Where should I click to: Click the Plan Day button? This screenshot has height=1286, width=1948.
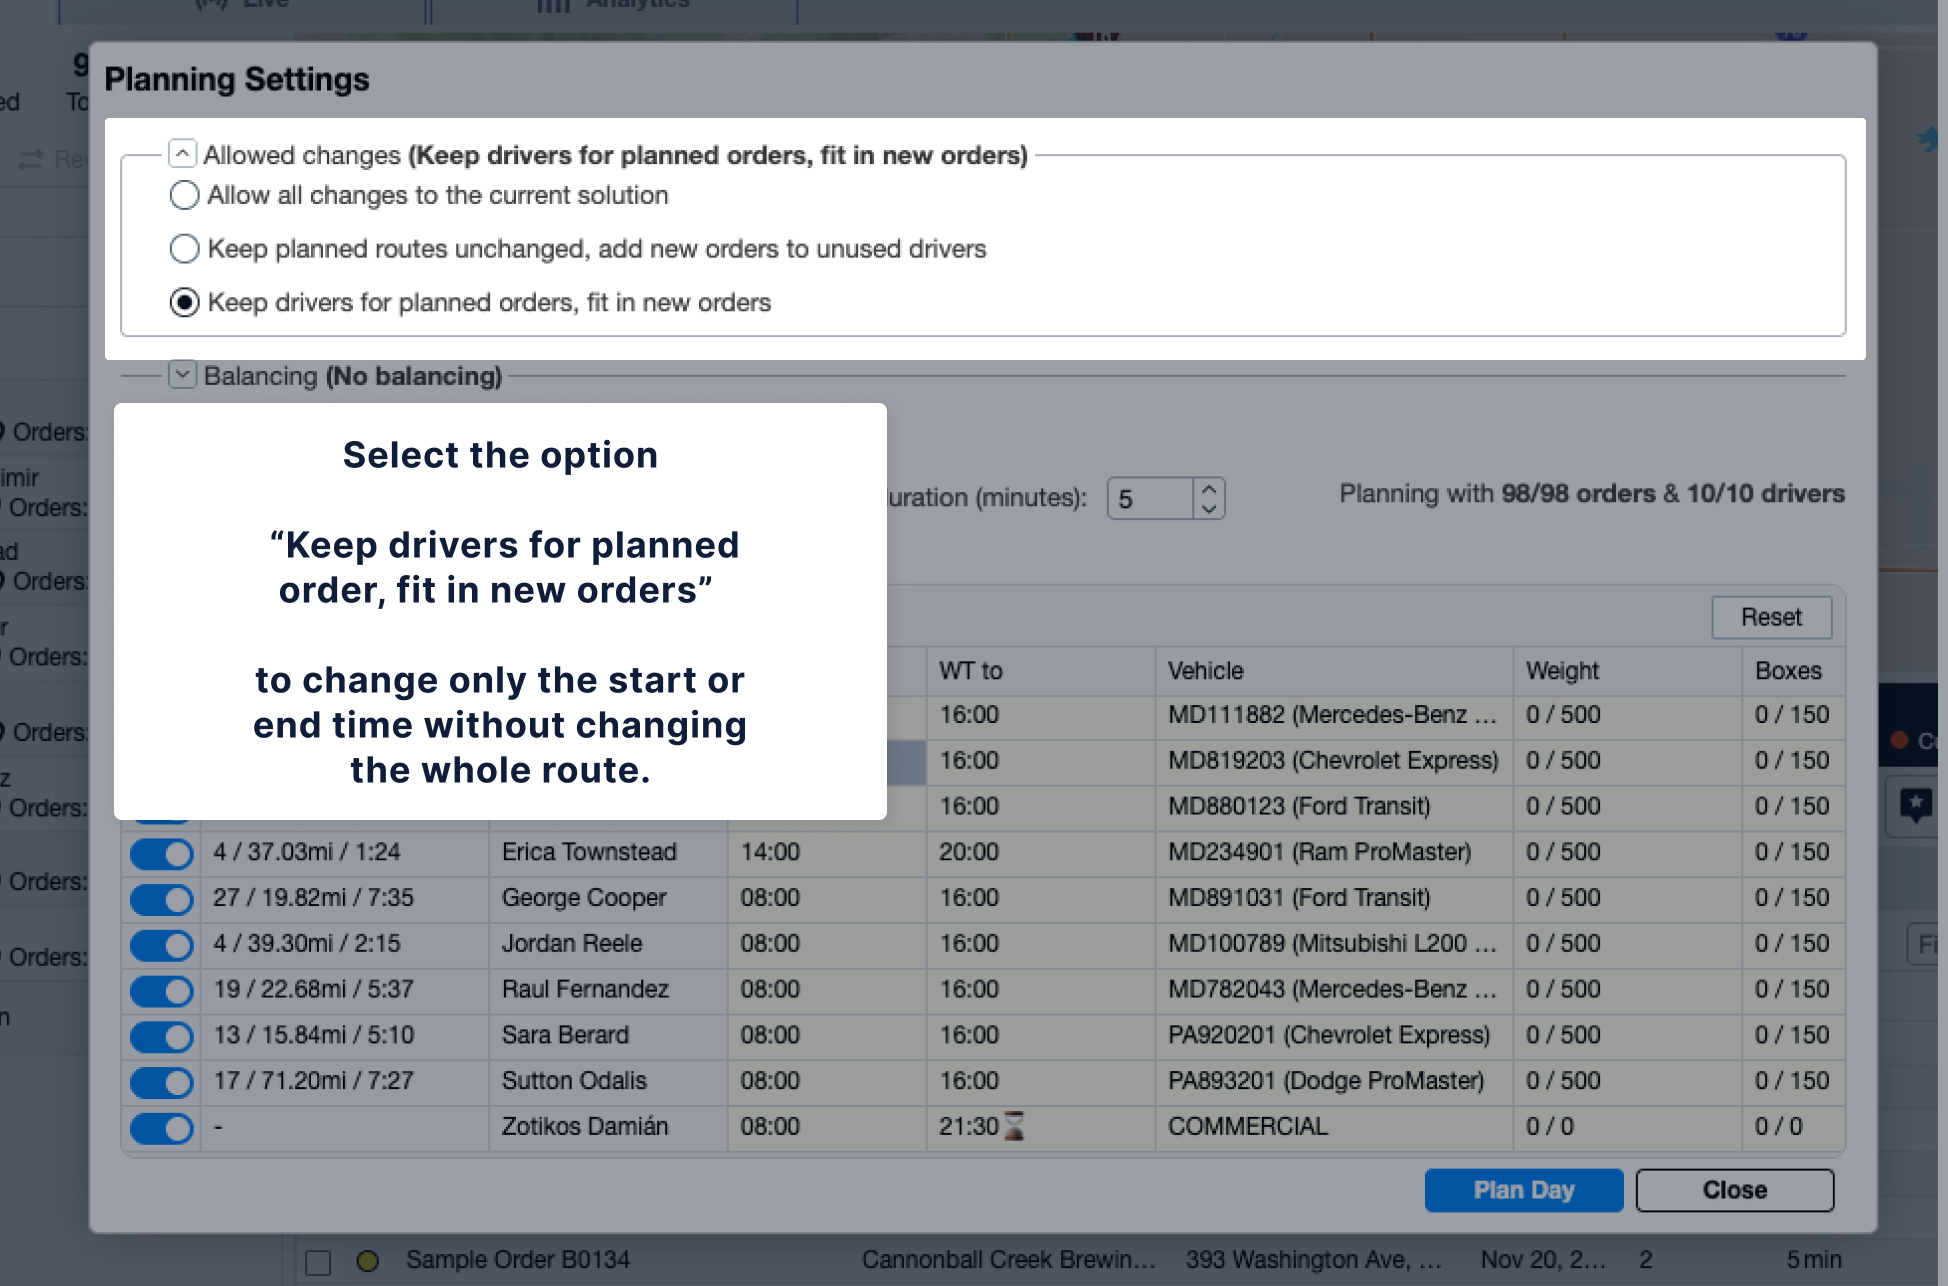point(1523,1190)
